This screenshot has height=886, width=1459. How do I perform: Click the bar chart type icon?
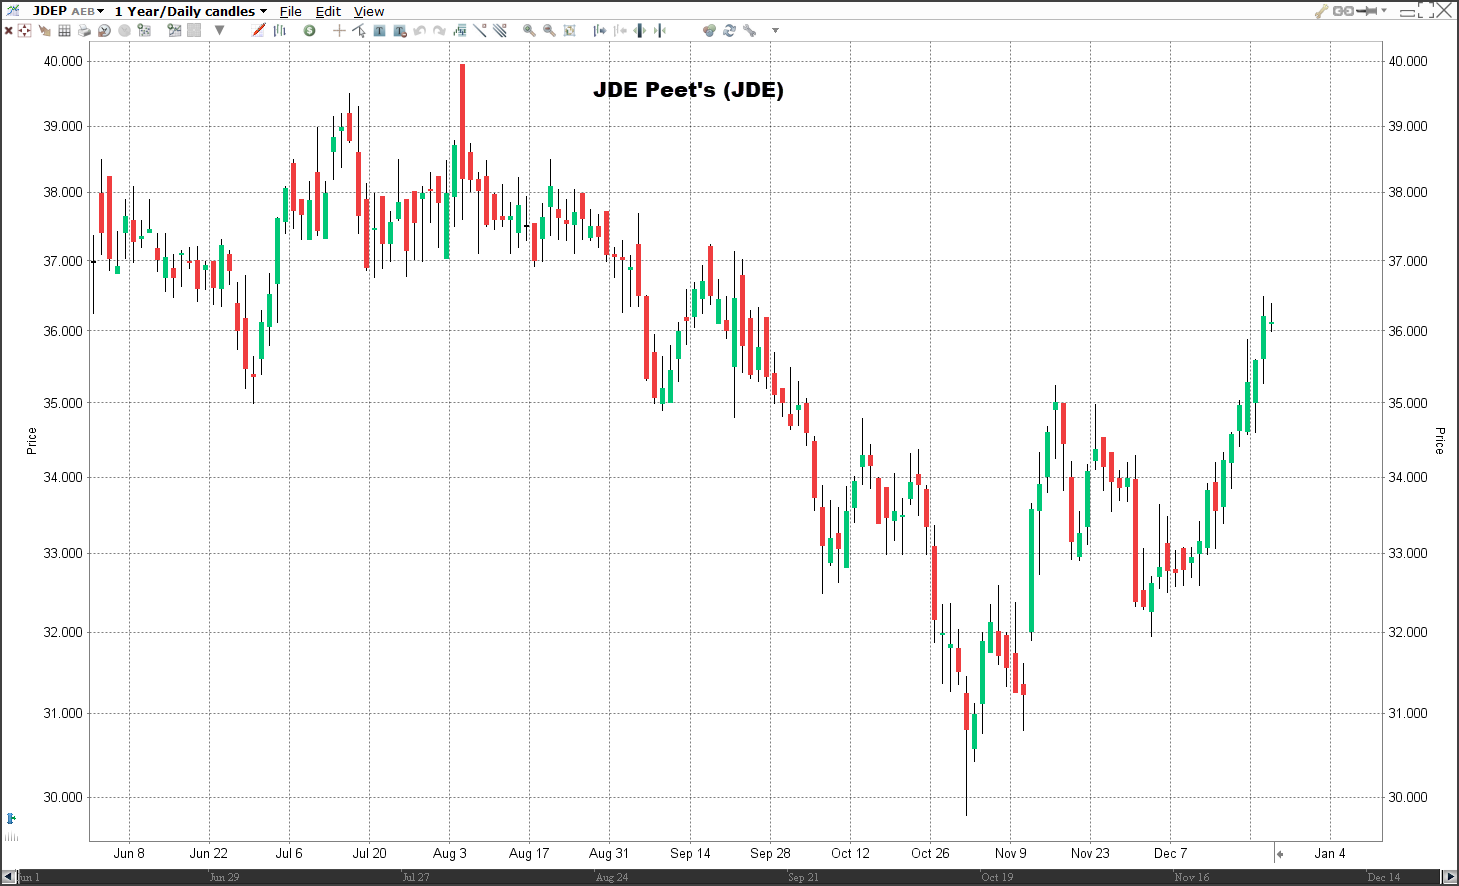pyautogui.click(x=280, y=30)
